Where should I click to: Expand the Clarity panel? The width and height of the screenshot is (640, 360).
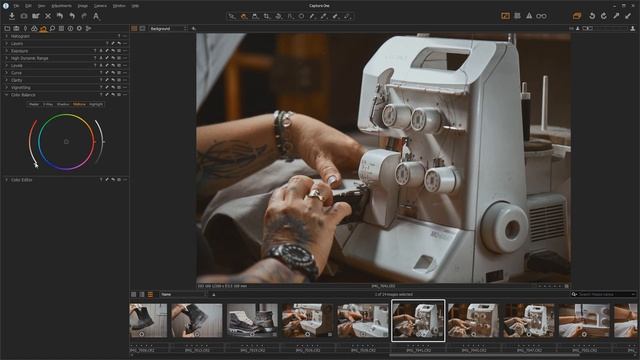7,80
